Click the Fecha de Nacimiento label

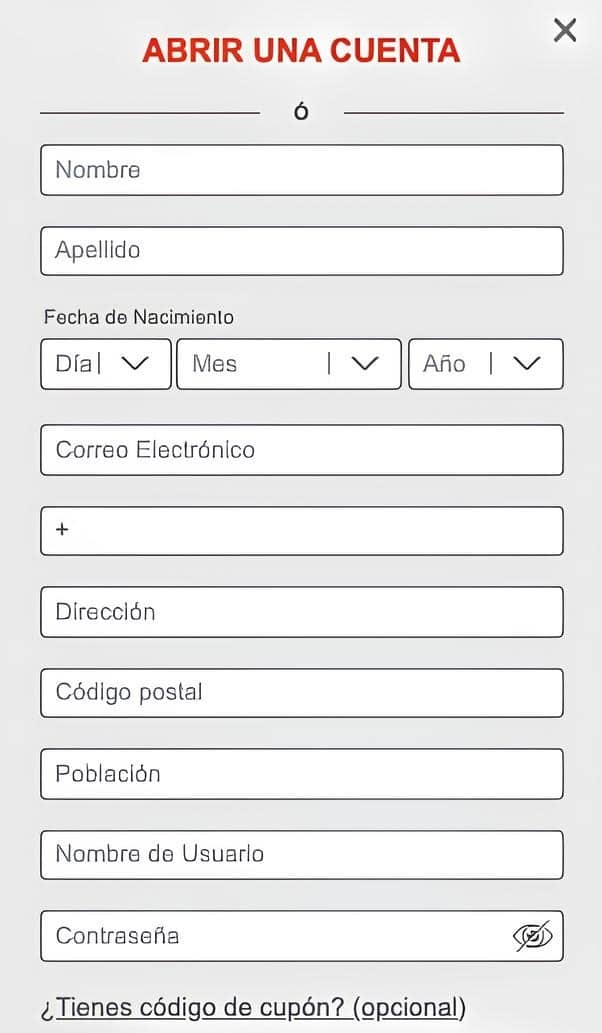point(139,317)
